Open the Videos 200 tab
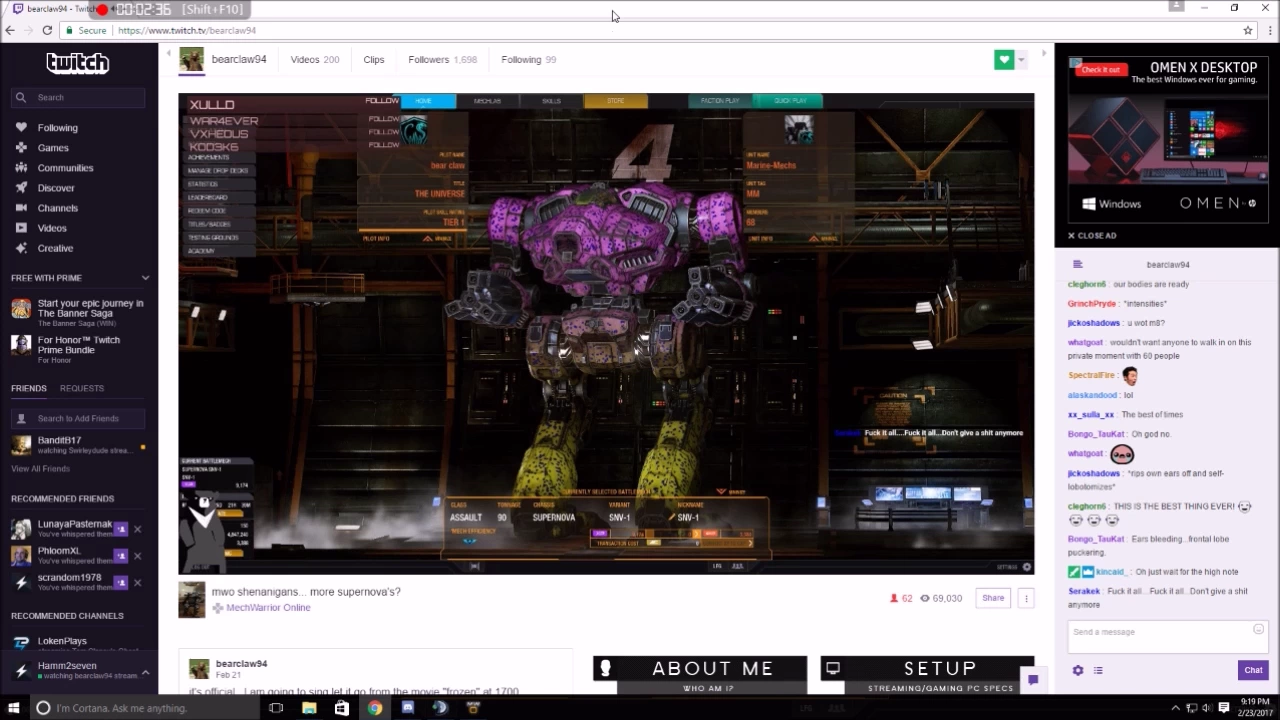The image size is (1280, 720). (315, 60)
